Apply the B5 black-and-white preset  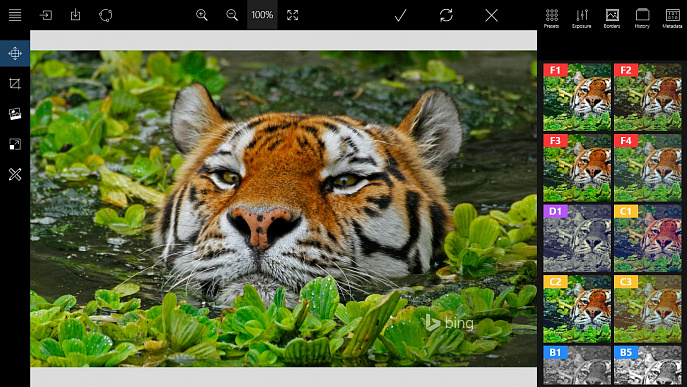[648, 366]
